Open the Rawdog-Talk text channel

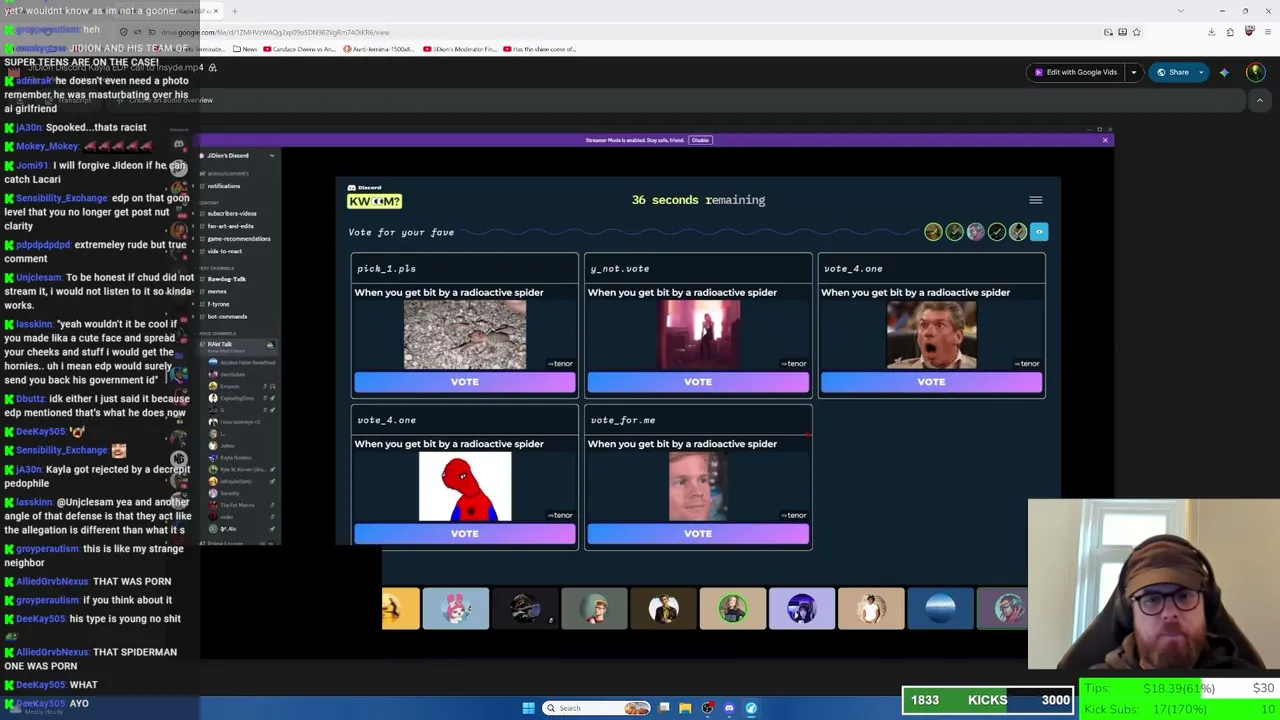pyautogui.click(x=225, y=279)
